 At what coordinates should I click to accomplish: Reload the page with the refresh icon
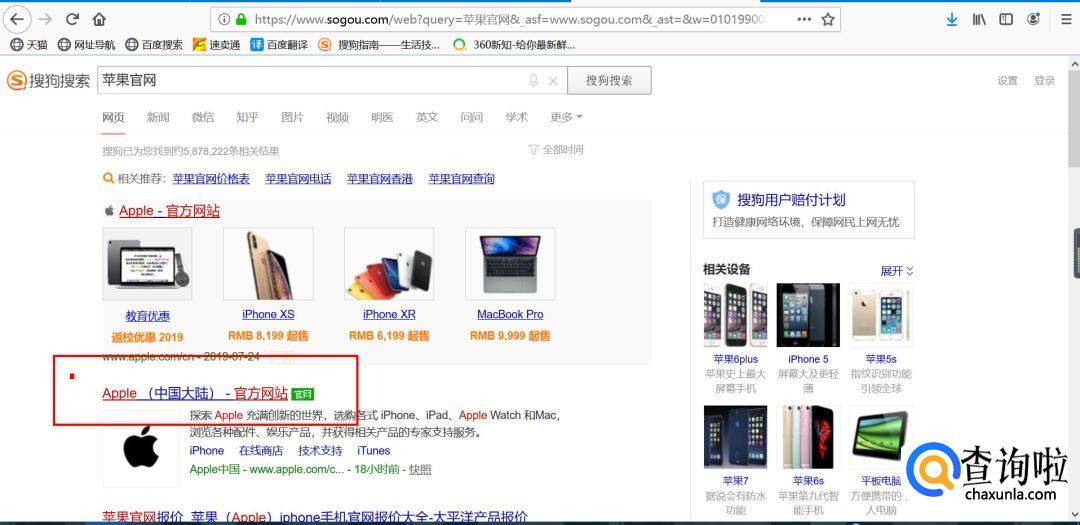pyautogui.click(x=72, y=19)
